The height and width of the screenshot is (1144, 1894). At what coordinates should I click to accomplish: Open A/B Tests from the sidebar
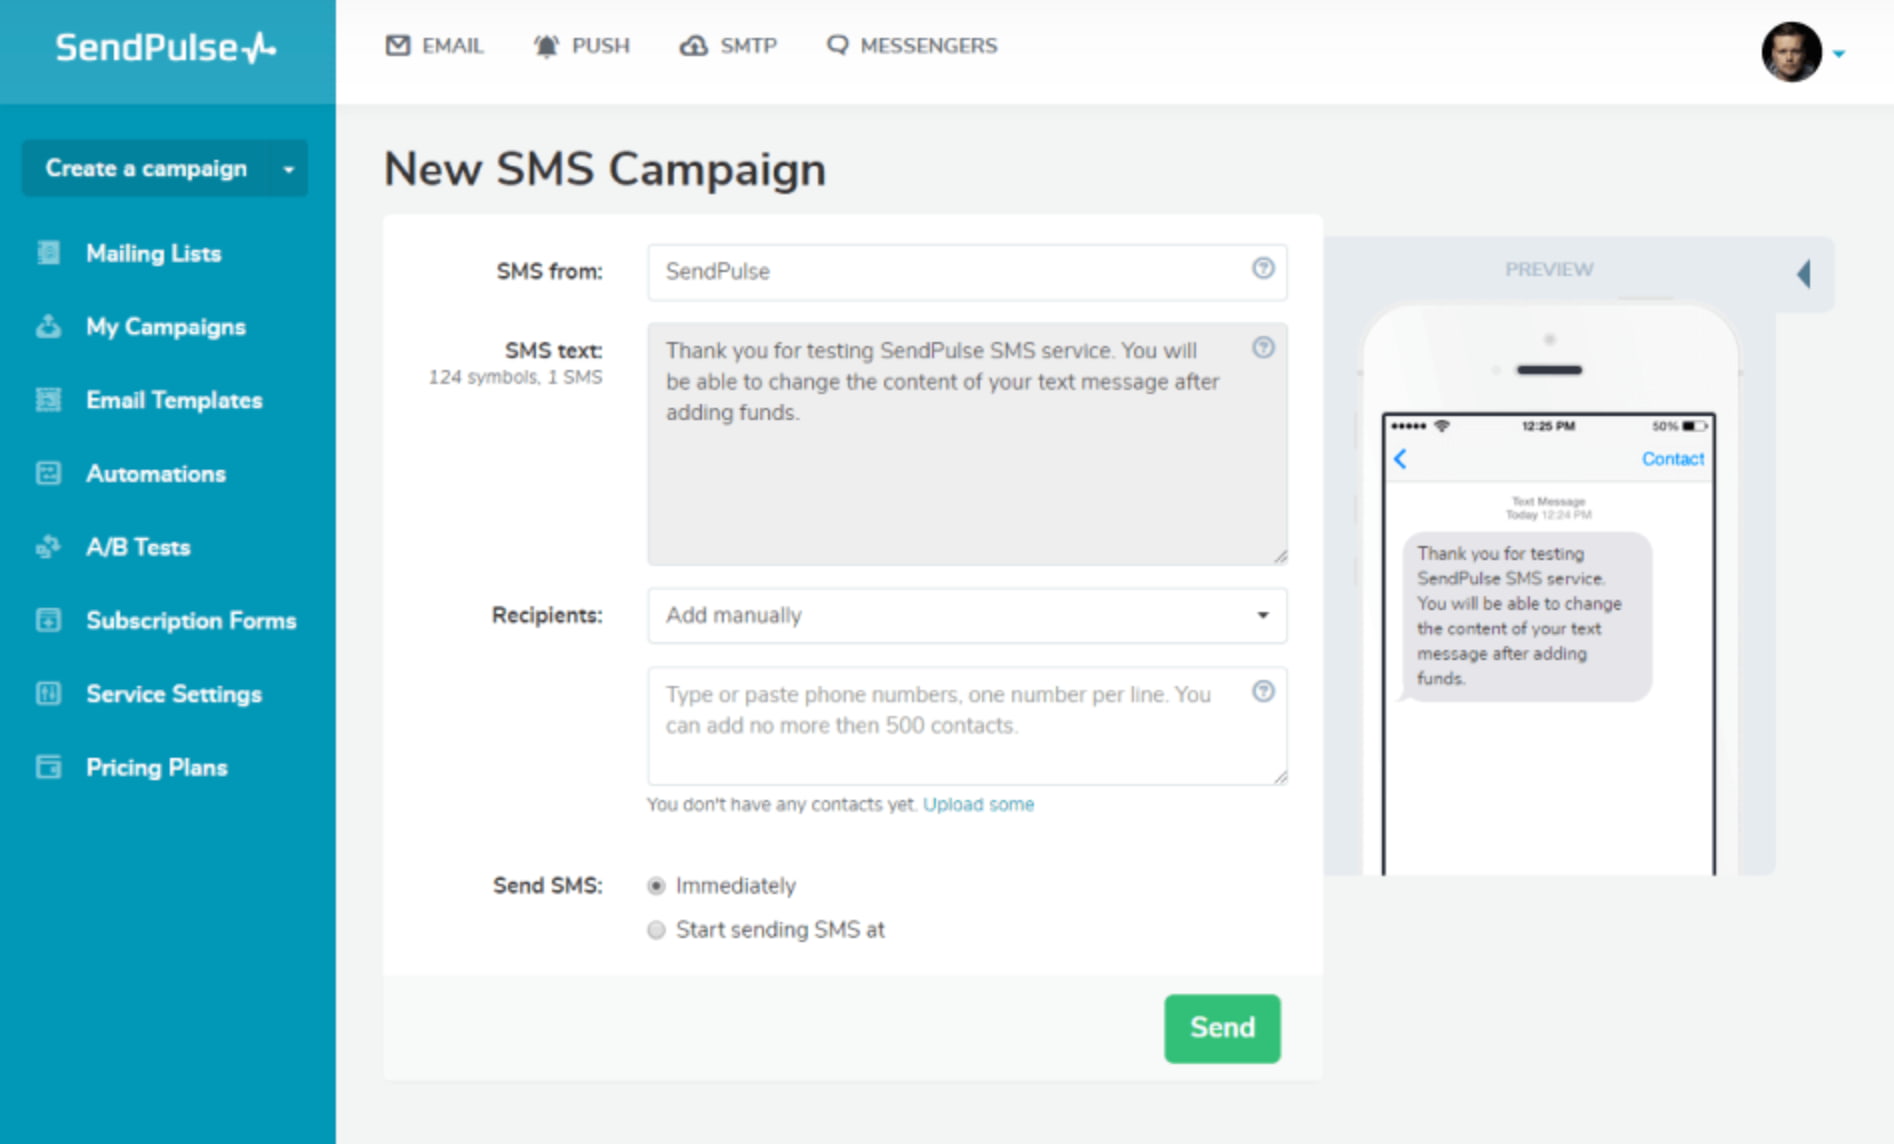[x=137, y=547]
